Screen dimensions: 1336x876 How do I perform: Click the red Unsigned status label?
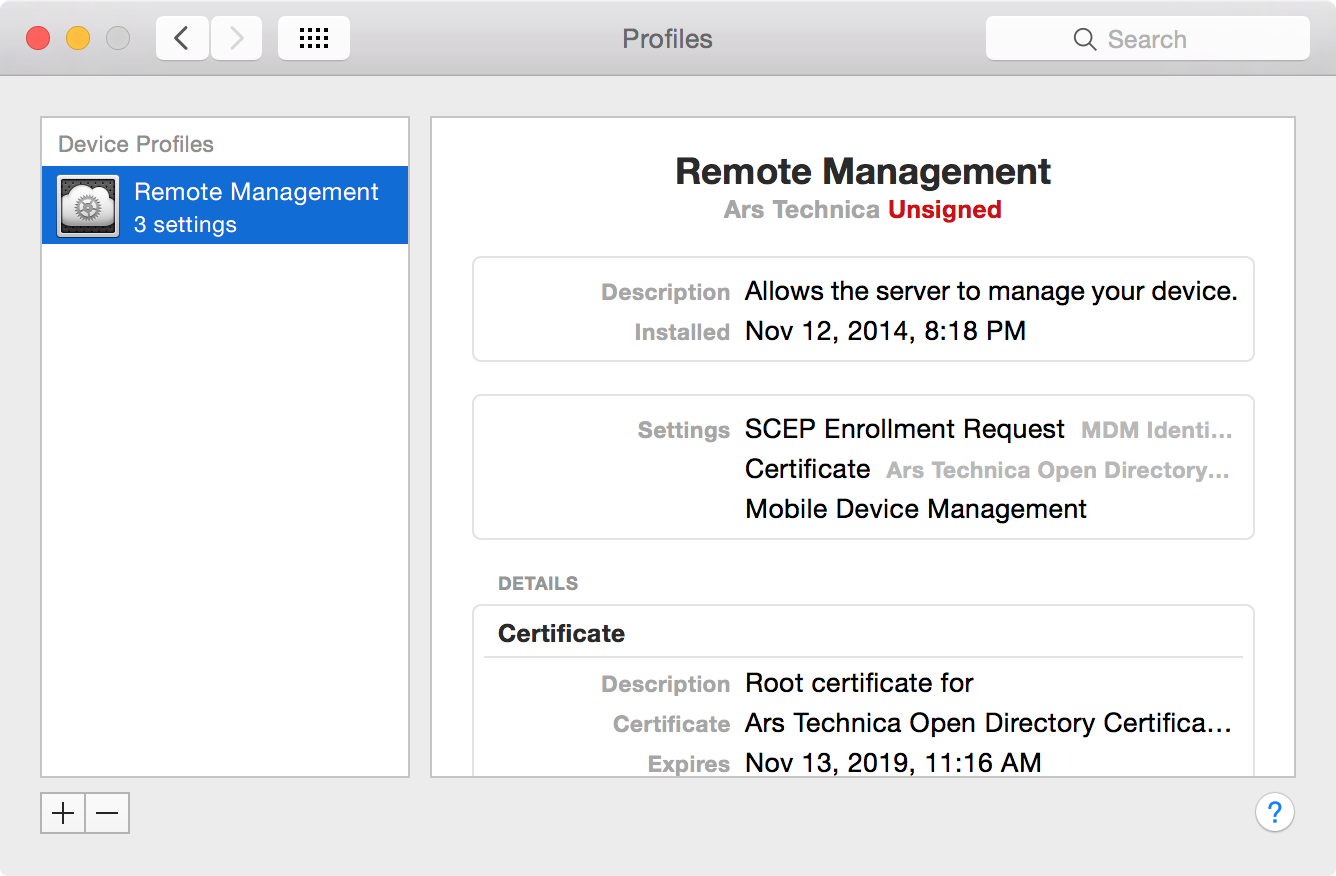pos(944,210)
